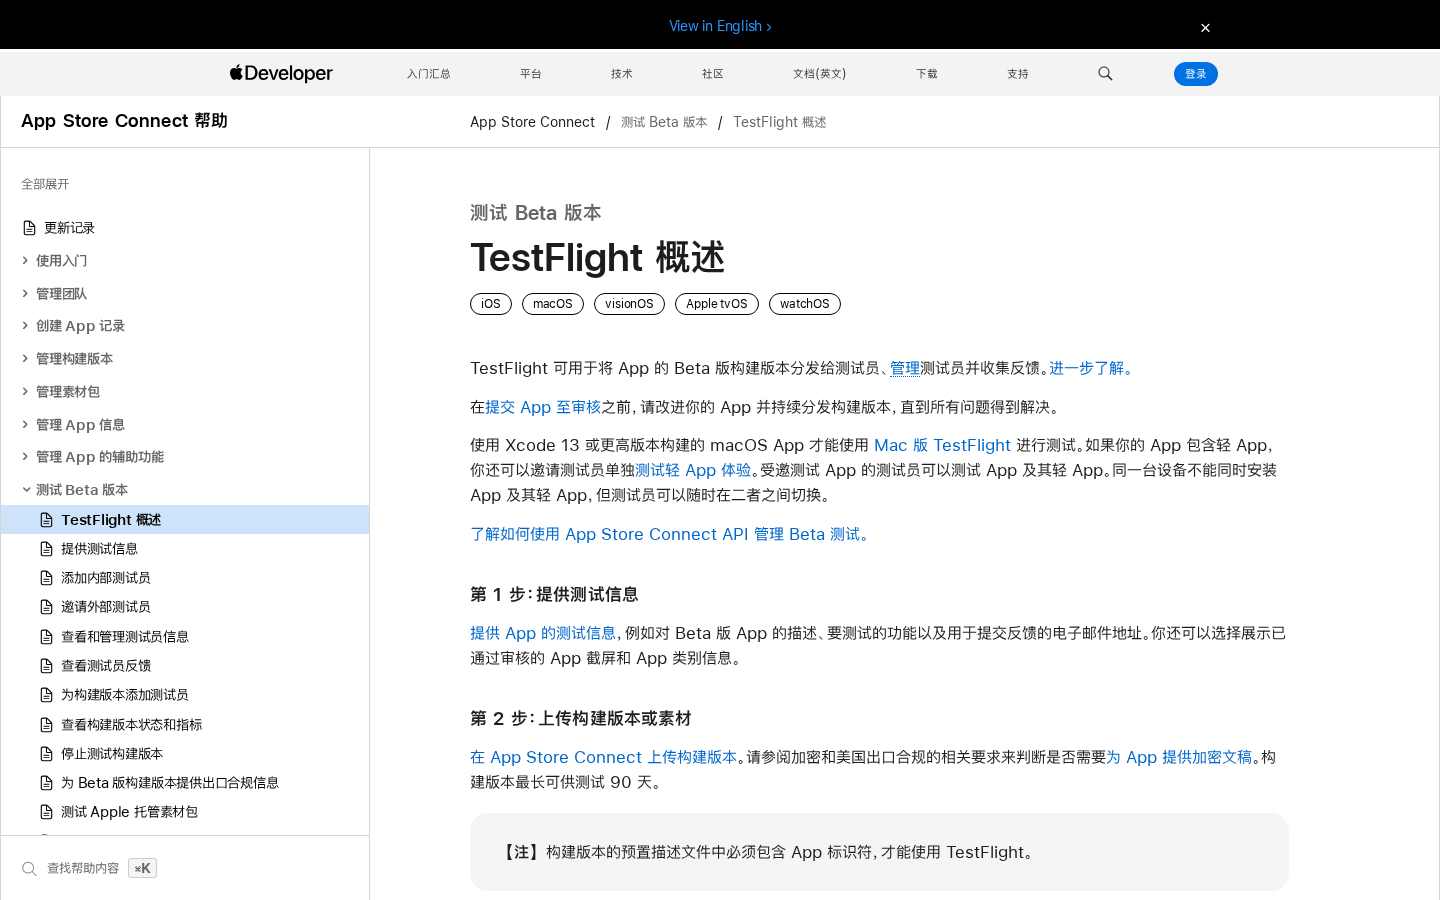The height and width of the screenshot is (900, 1440).
Task: Expand the 管理素材包 section
Action: coord(26,392)
